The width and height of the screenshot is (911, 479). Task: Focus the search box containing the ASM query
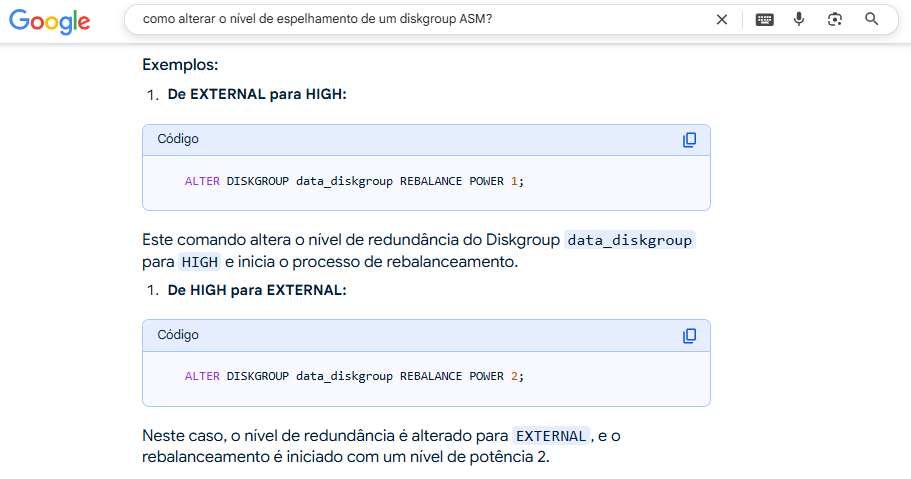pos(420,19)
